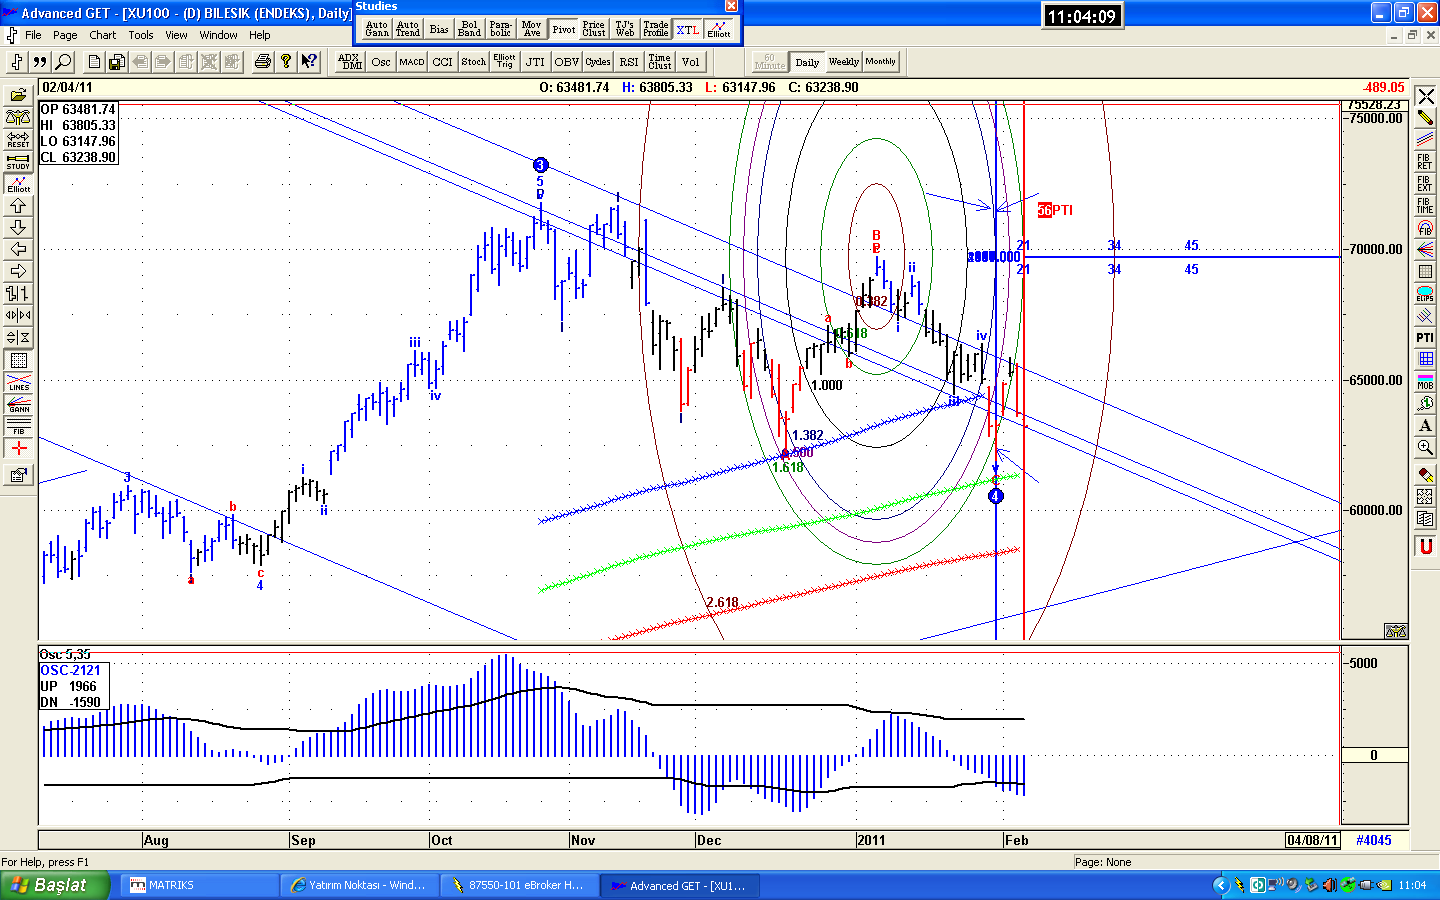This screenshot has height=900, width=1440.
Task: Click the Bol Band study button
Action: pyautogui.click(x=469, y=29)
